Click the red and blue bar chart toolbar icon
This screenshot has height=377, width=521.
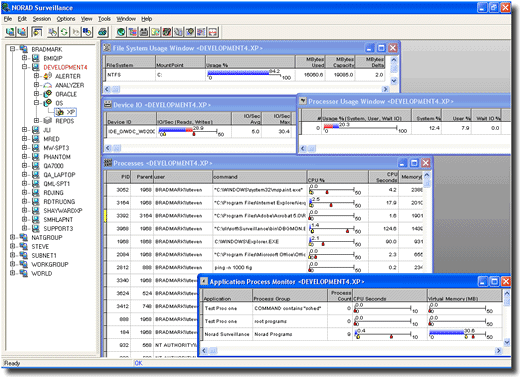(133, 32)
